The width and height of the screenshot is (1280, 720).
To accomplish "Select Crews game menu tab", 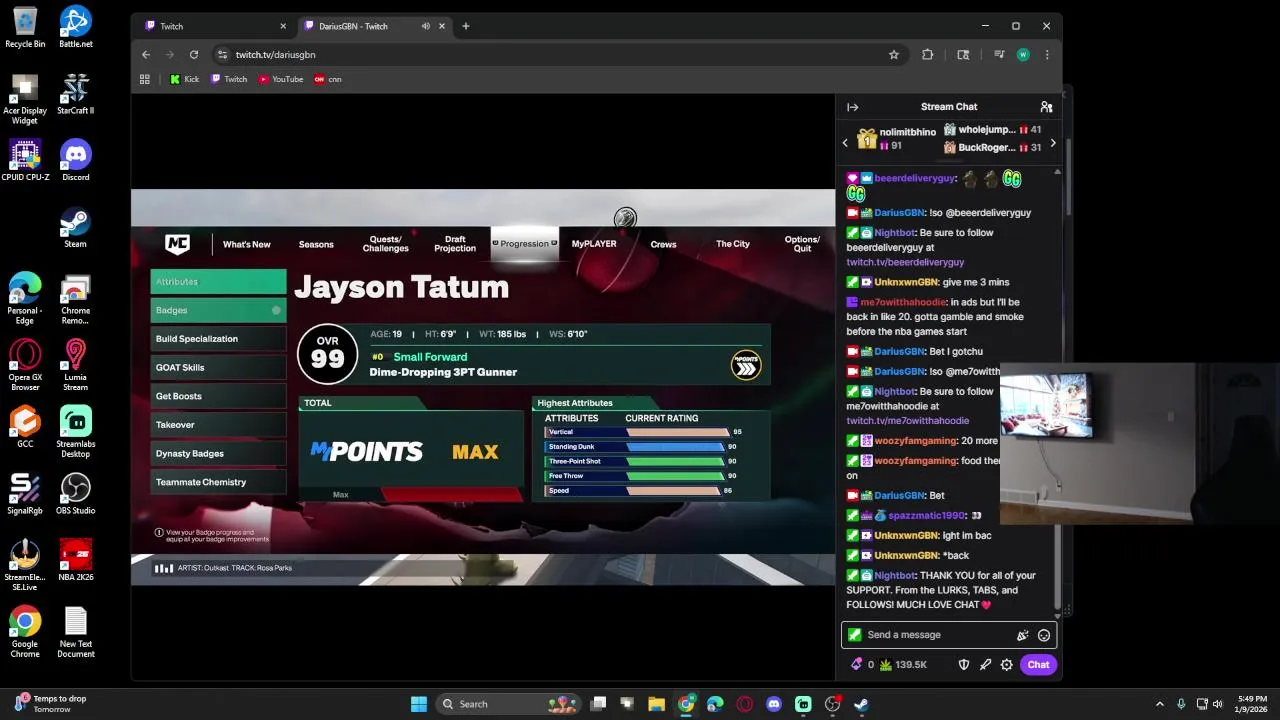I will click(663, 244).
